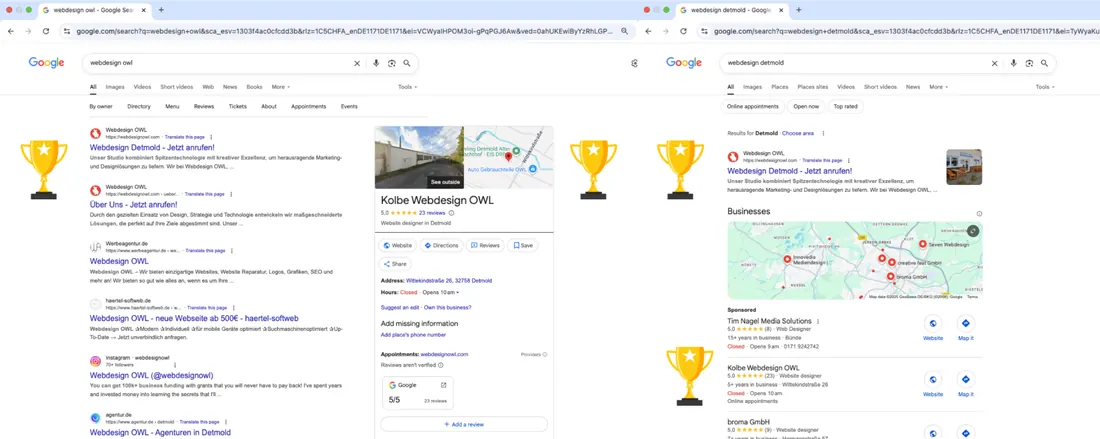1100x439 pixels.
Task: Open Google Lens in 'webdesign detmold' search box
Action: pos(1029,63)
